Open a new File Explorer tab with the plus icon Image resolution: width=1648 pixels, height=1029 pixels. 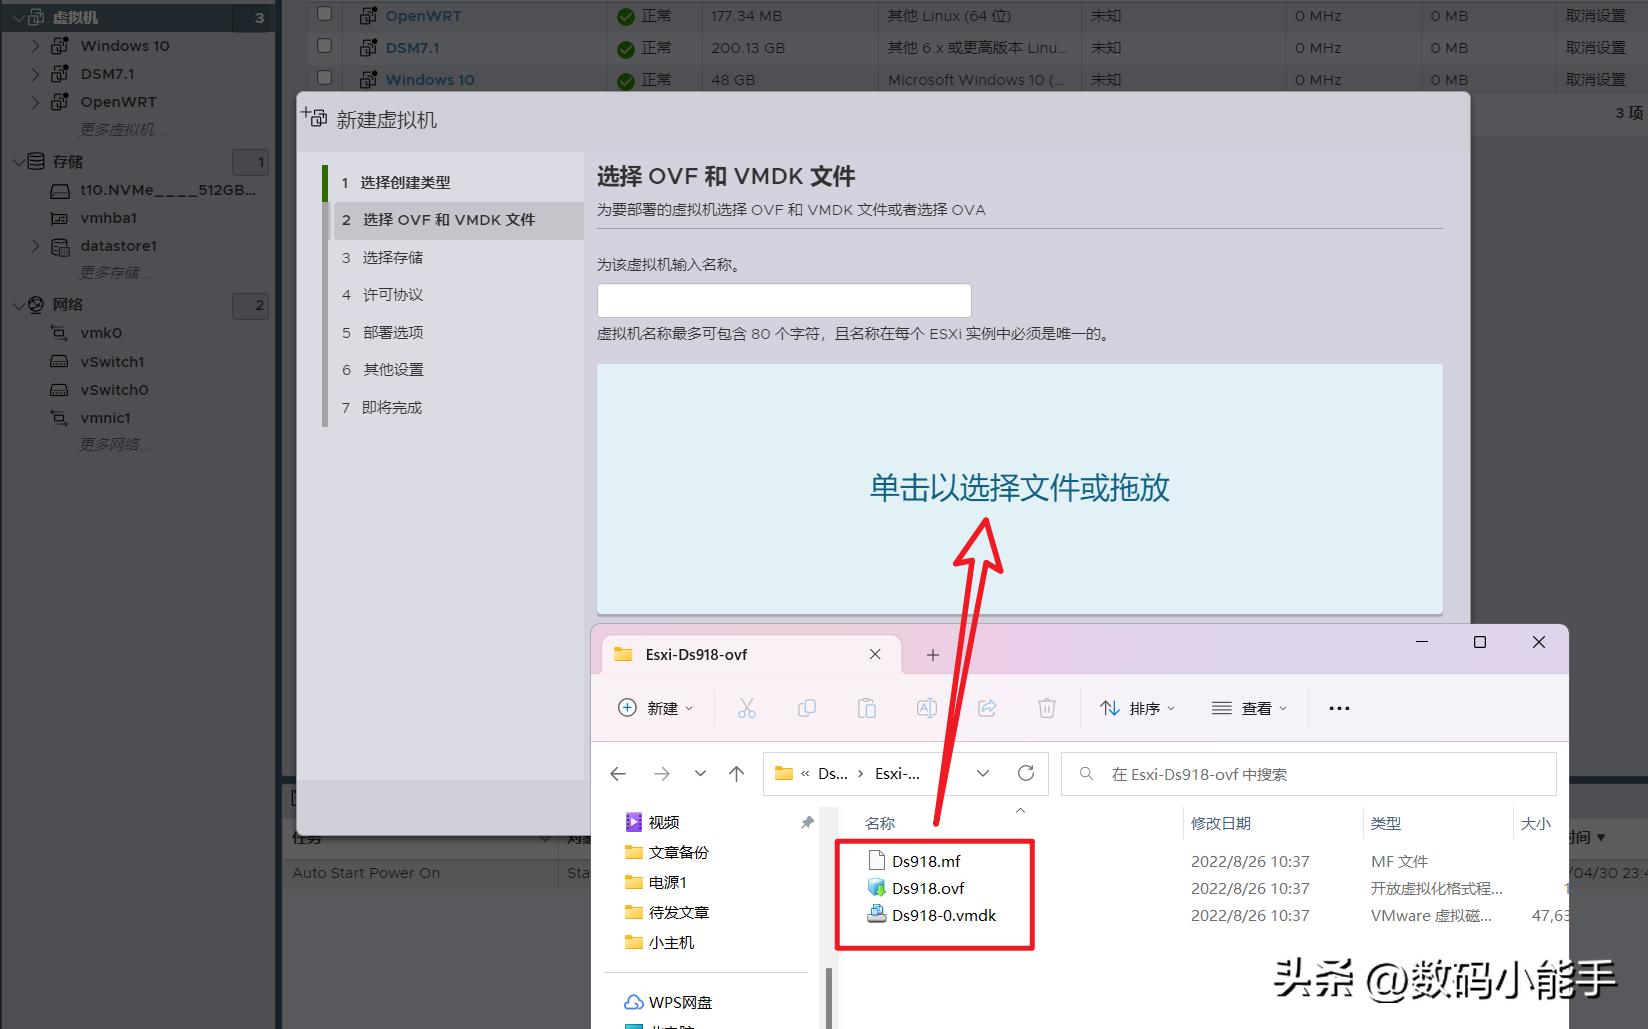932,654
